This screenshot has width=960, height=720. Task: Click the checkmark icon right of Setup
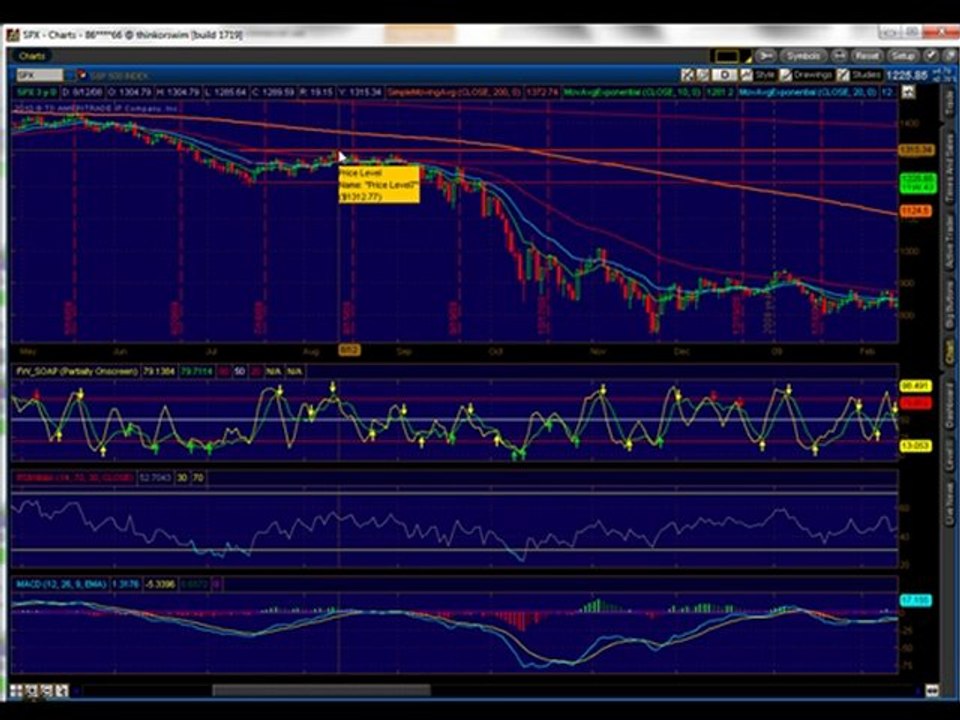point(931,56)
